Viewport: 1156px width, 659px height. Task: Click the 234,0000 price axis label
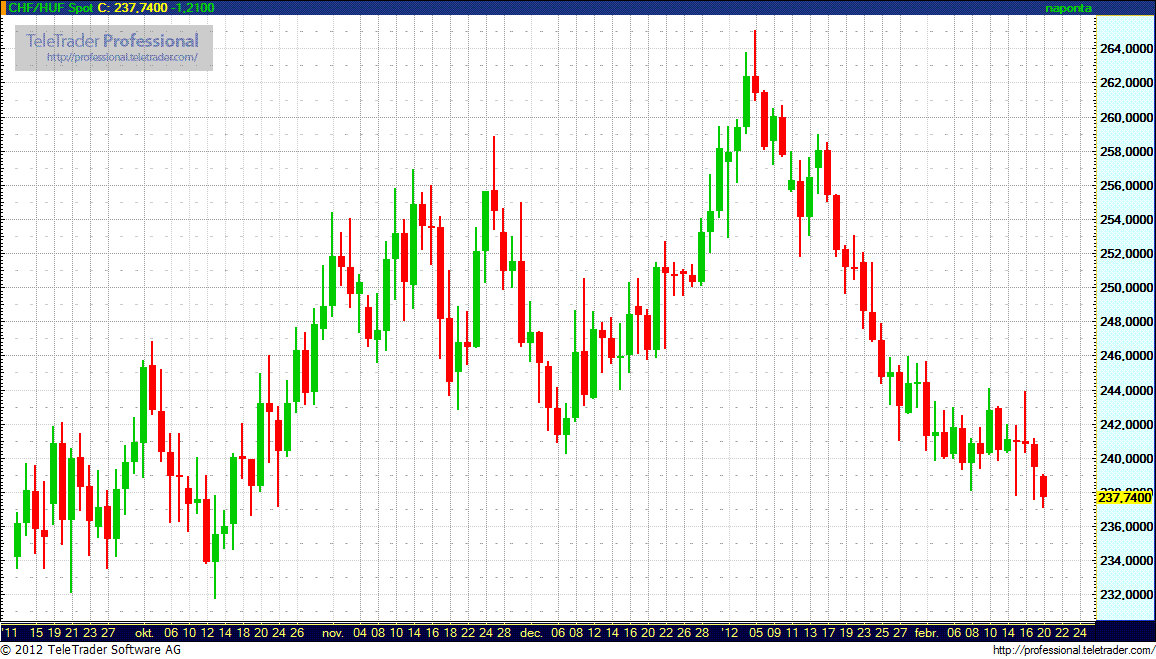coord(1125,562)
